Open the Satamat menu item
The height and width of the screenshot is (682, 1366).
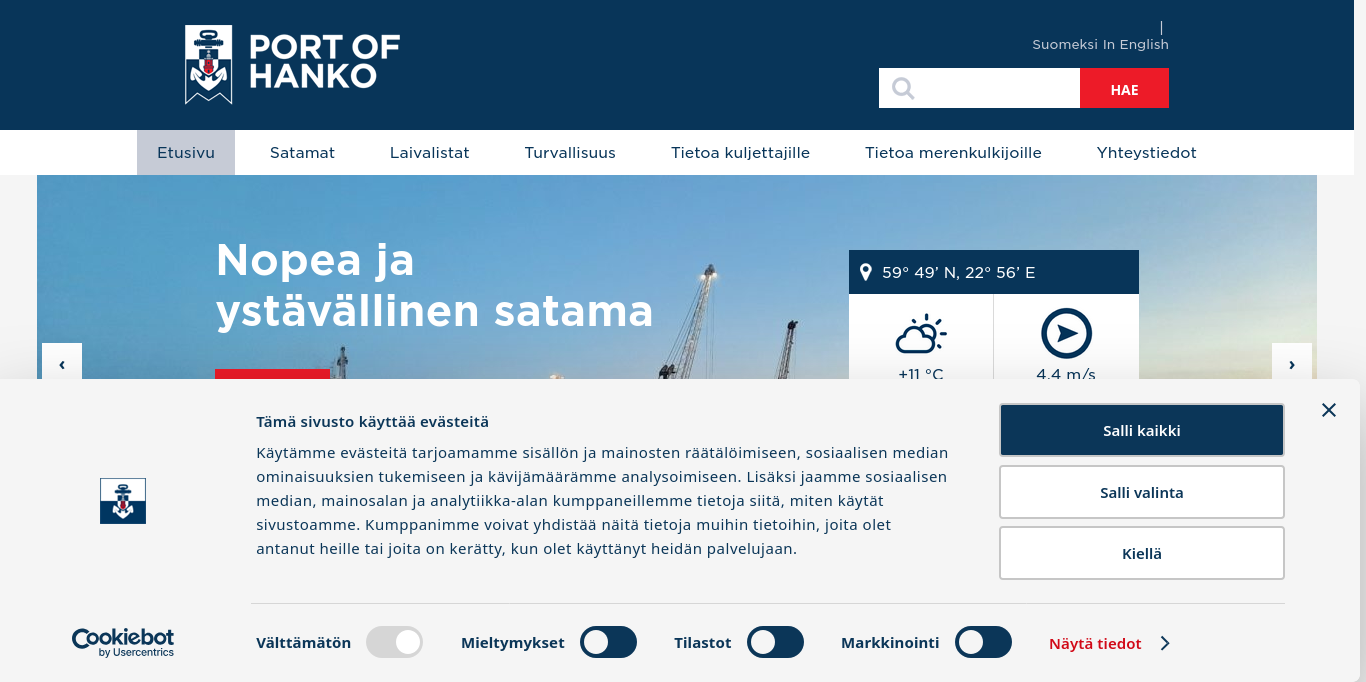point(302,153)
